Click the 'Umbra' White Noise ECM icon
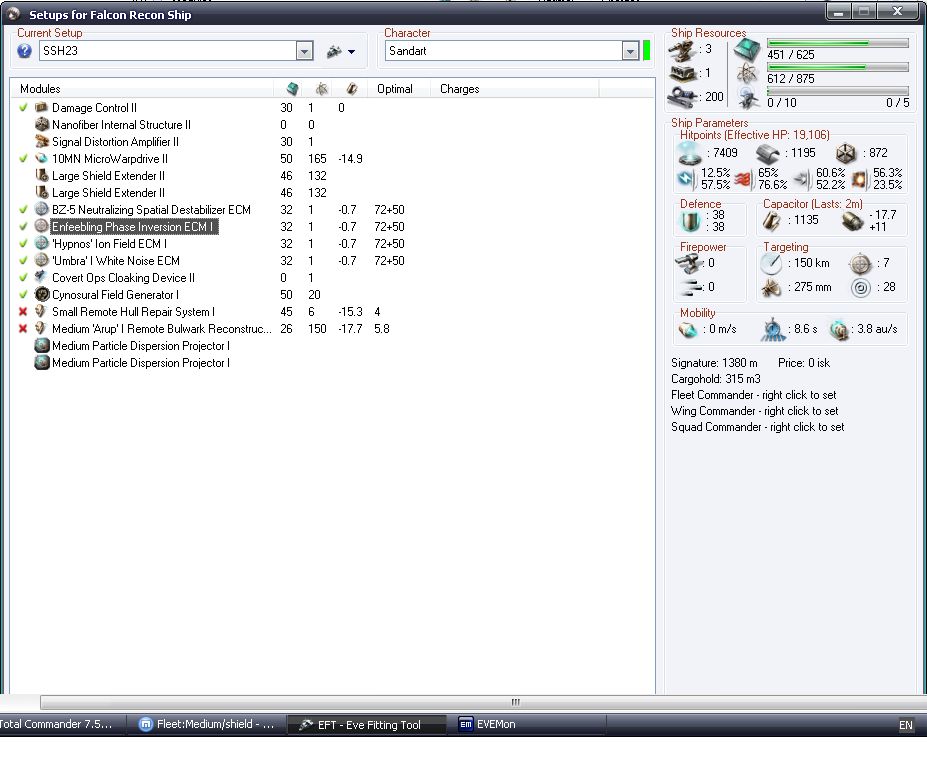The image size is (927, 762). point(41,261)
